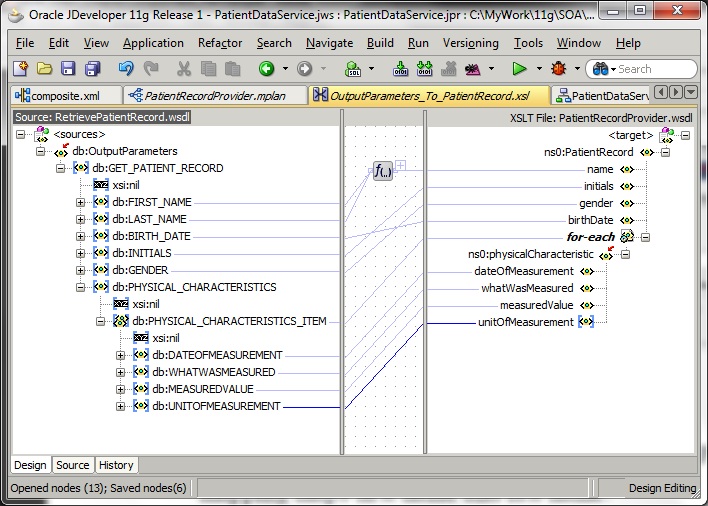Open dropdown arrow next to SQL icon
The width and height of the screenshot is (708, 506).
point(372,69)
